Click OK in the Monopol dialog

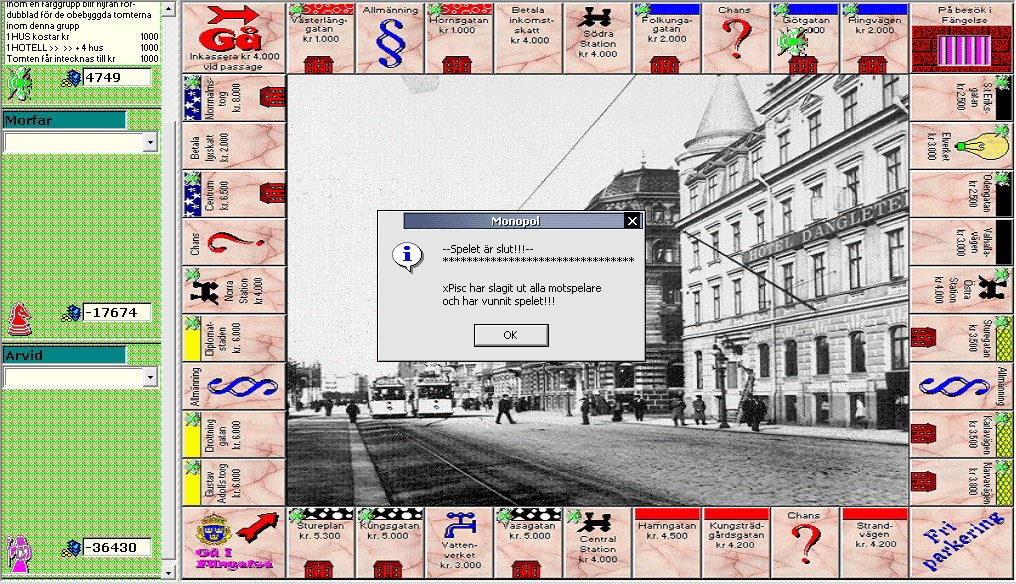[511, 335]
